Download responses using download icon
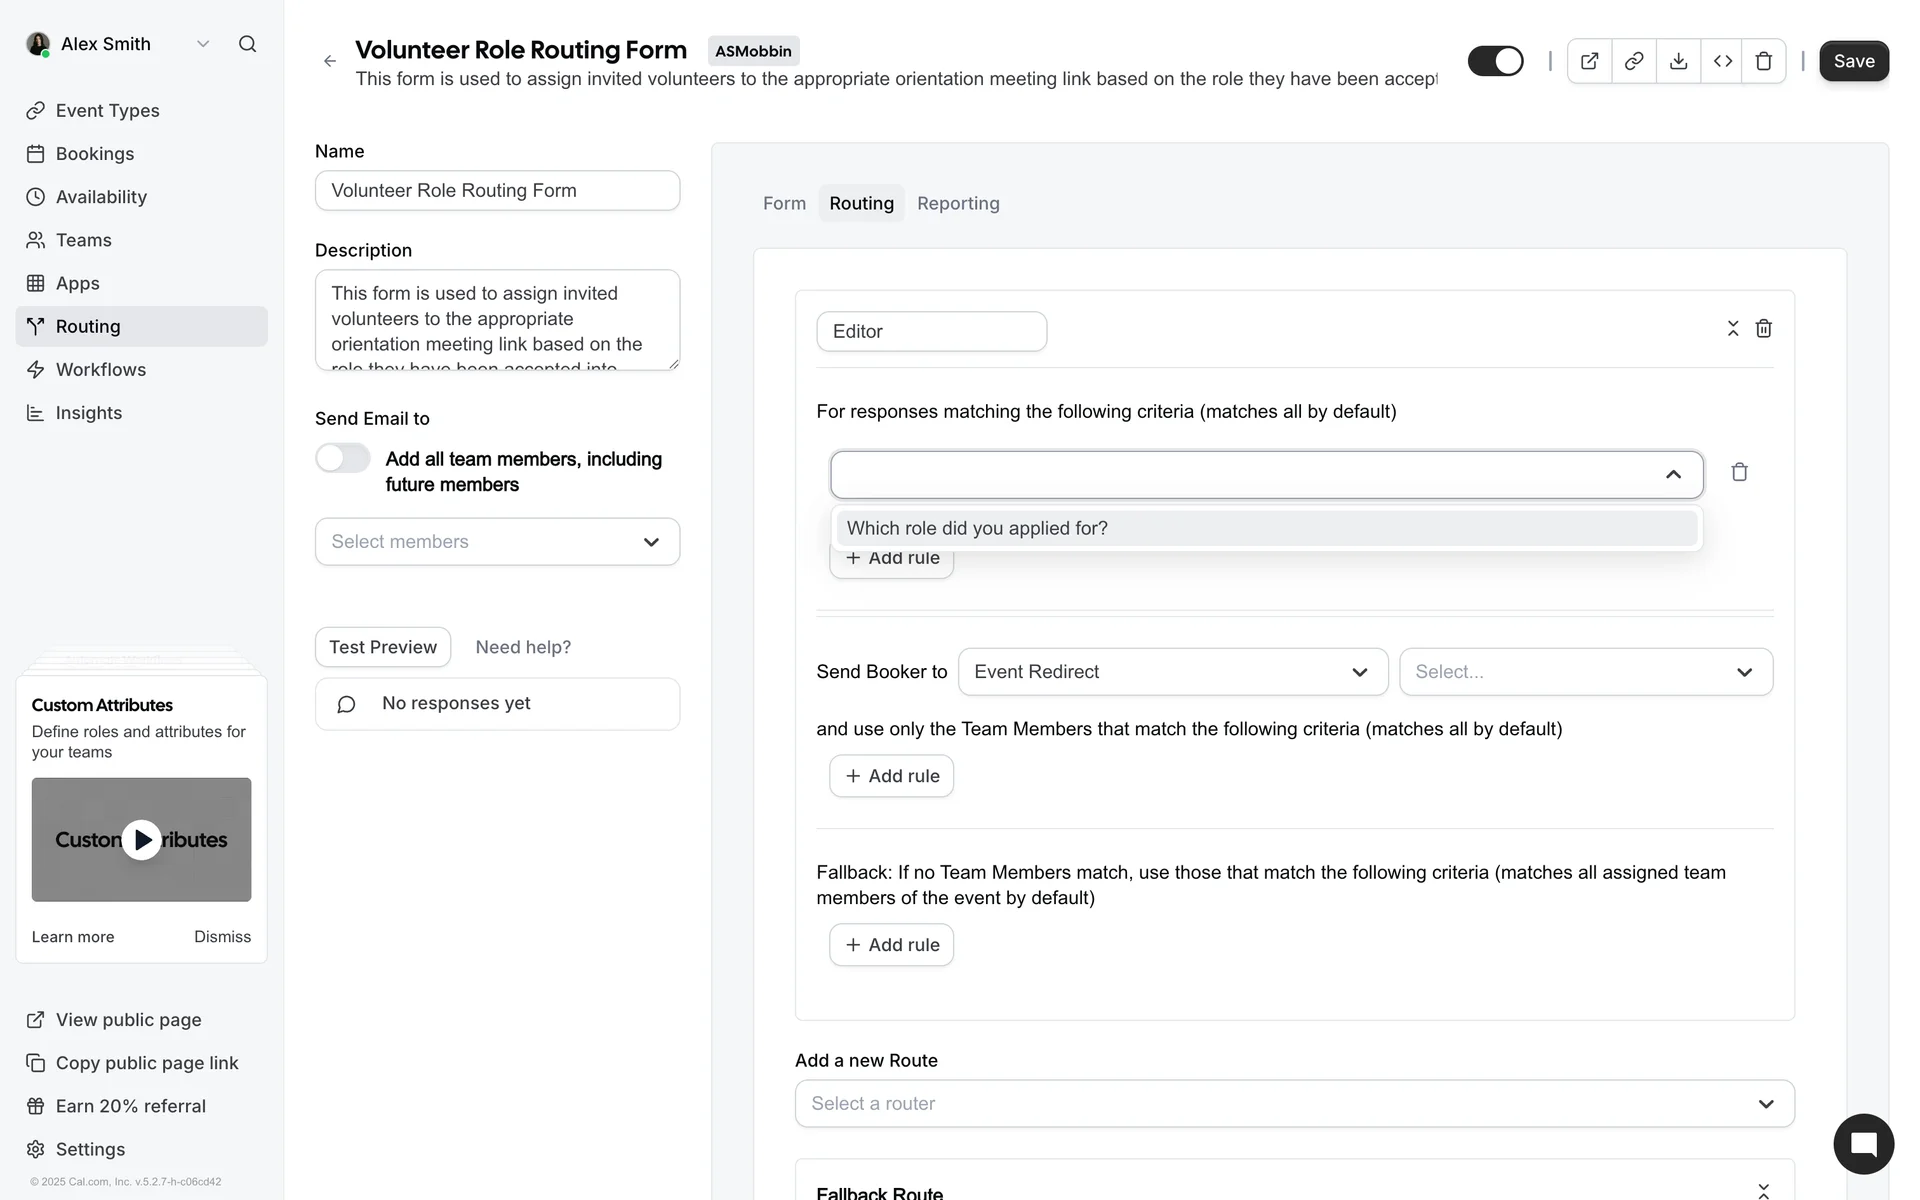Screen dimensions: 1920x1200 click(x=1678, y=61)
